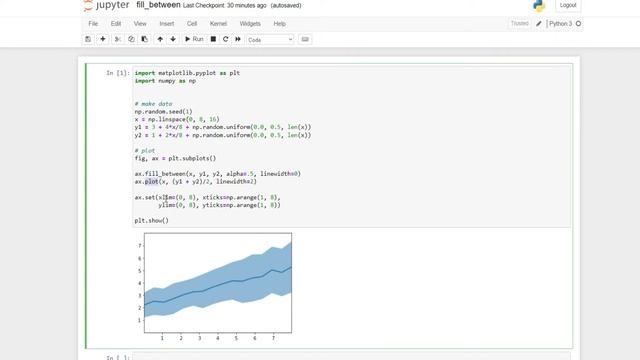Click the fig, ax = plt.subplots() line
The image size is (640, 360).
click(x=176, y=158)
